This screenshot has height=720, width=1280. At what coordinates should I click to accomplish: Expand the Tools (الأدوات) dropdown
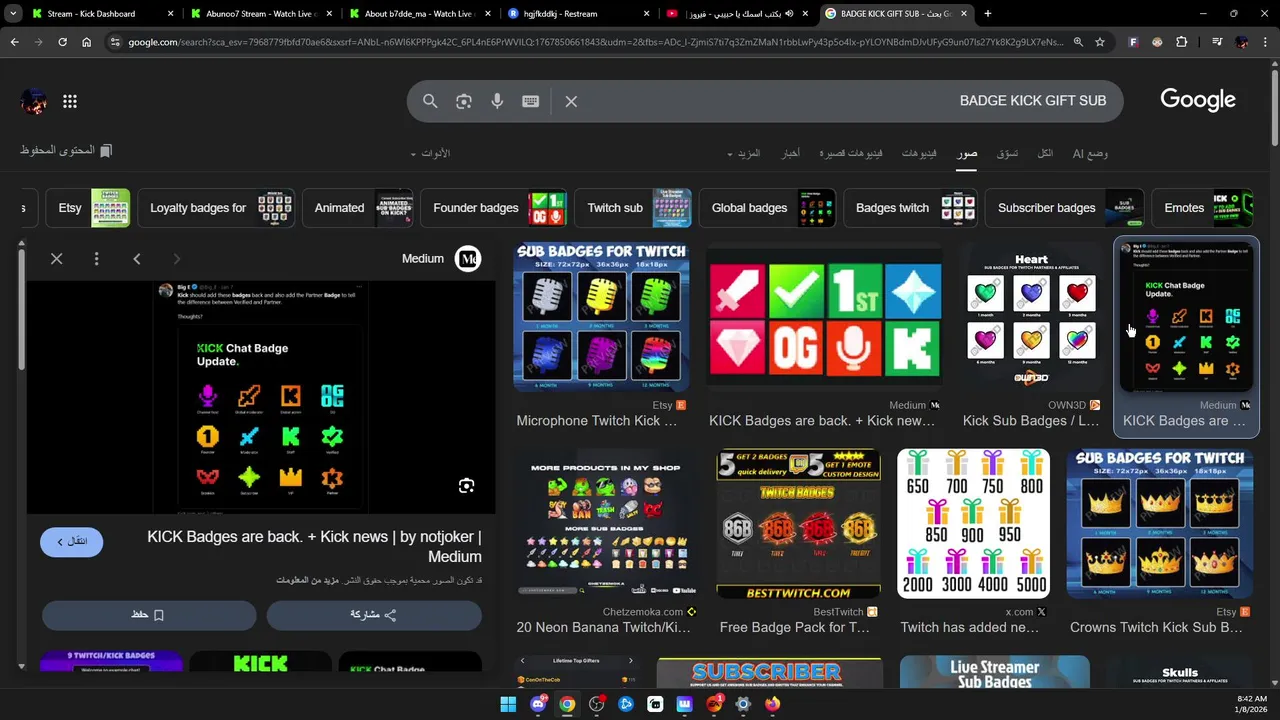click(x=430, y=153)
